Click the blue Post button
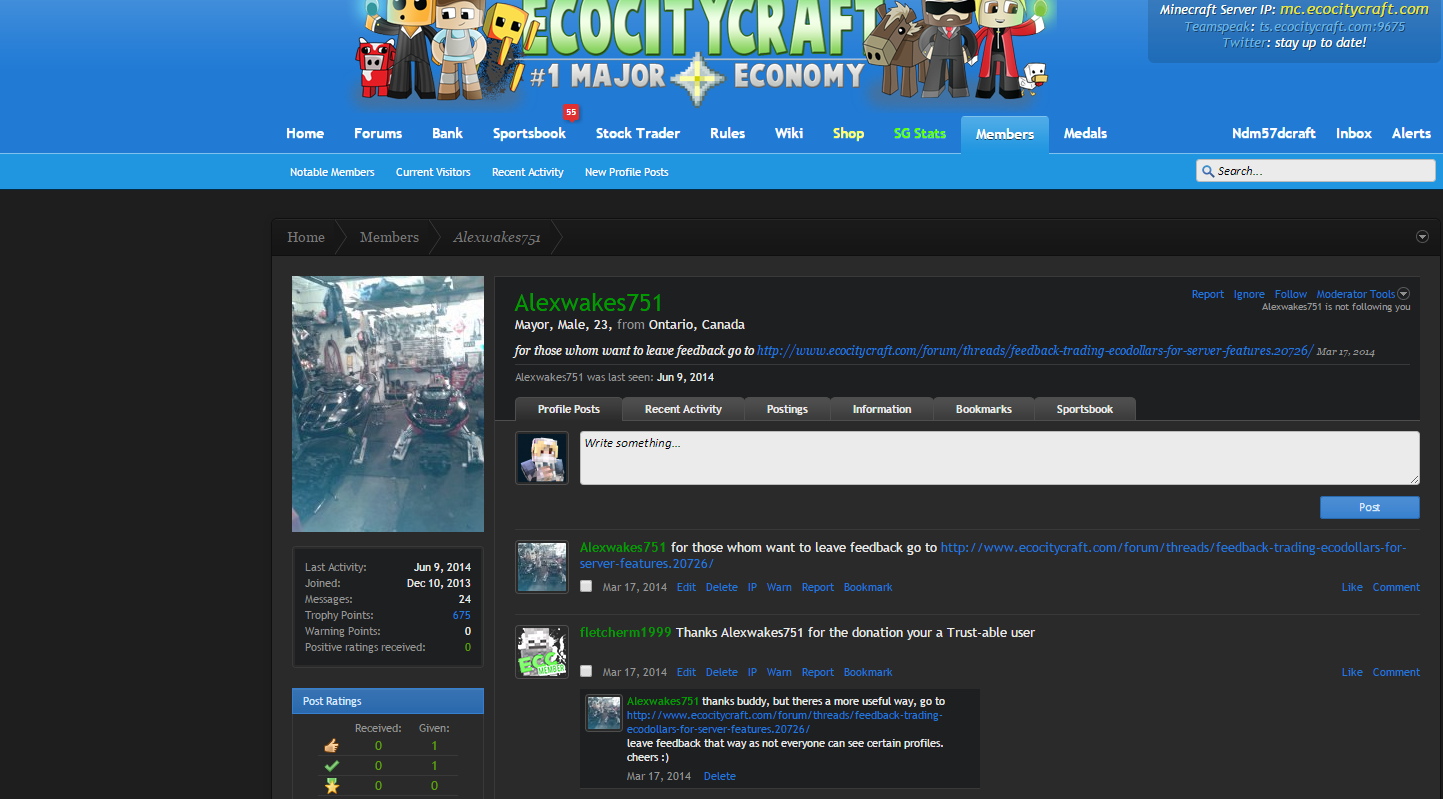 1370,507
